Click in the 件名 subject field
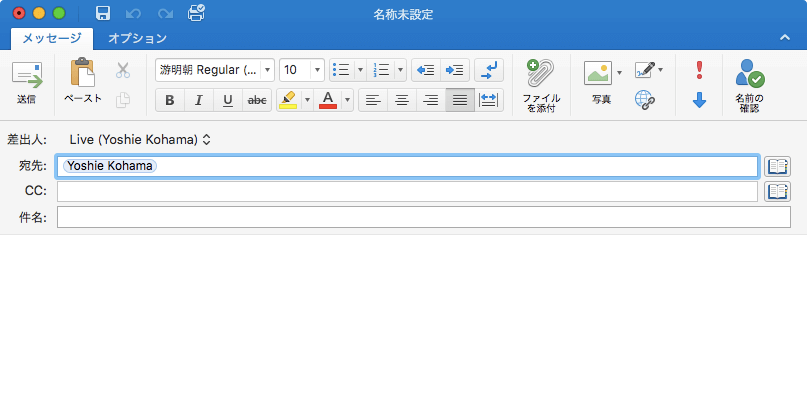 [424, 217]
